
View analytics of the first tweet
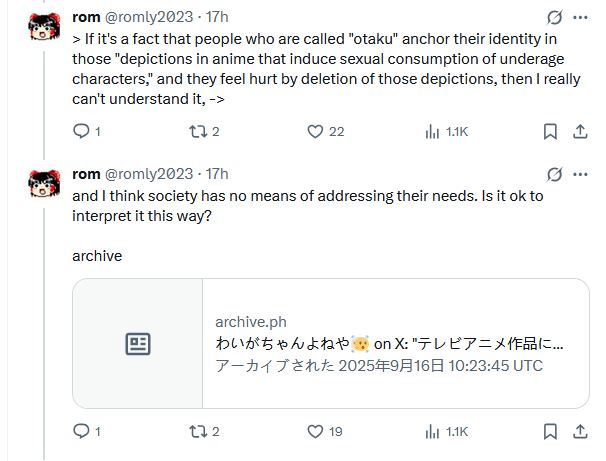point(433,131)
